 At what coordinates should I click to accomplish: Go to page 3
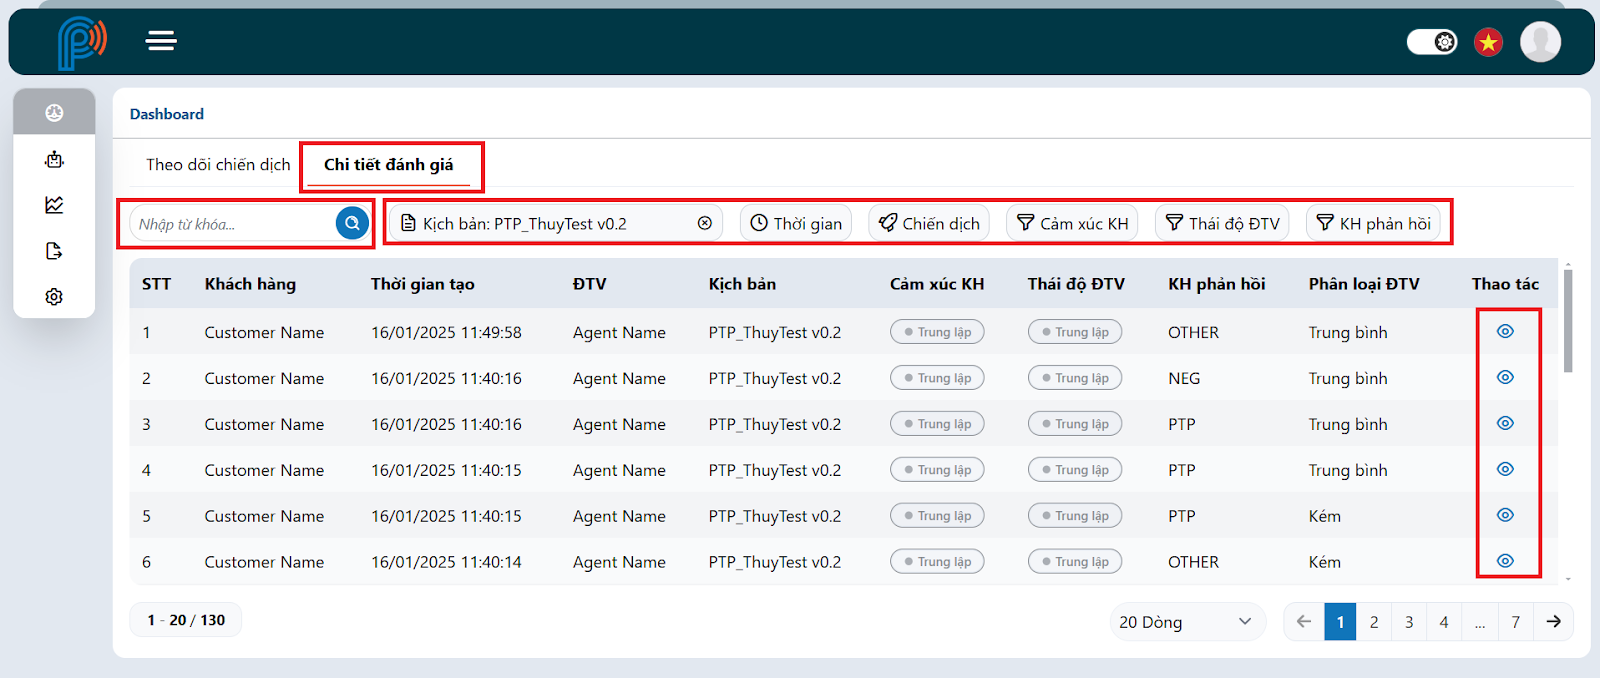pos(1409,622)
